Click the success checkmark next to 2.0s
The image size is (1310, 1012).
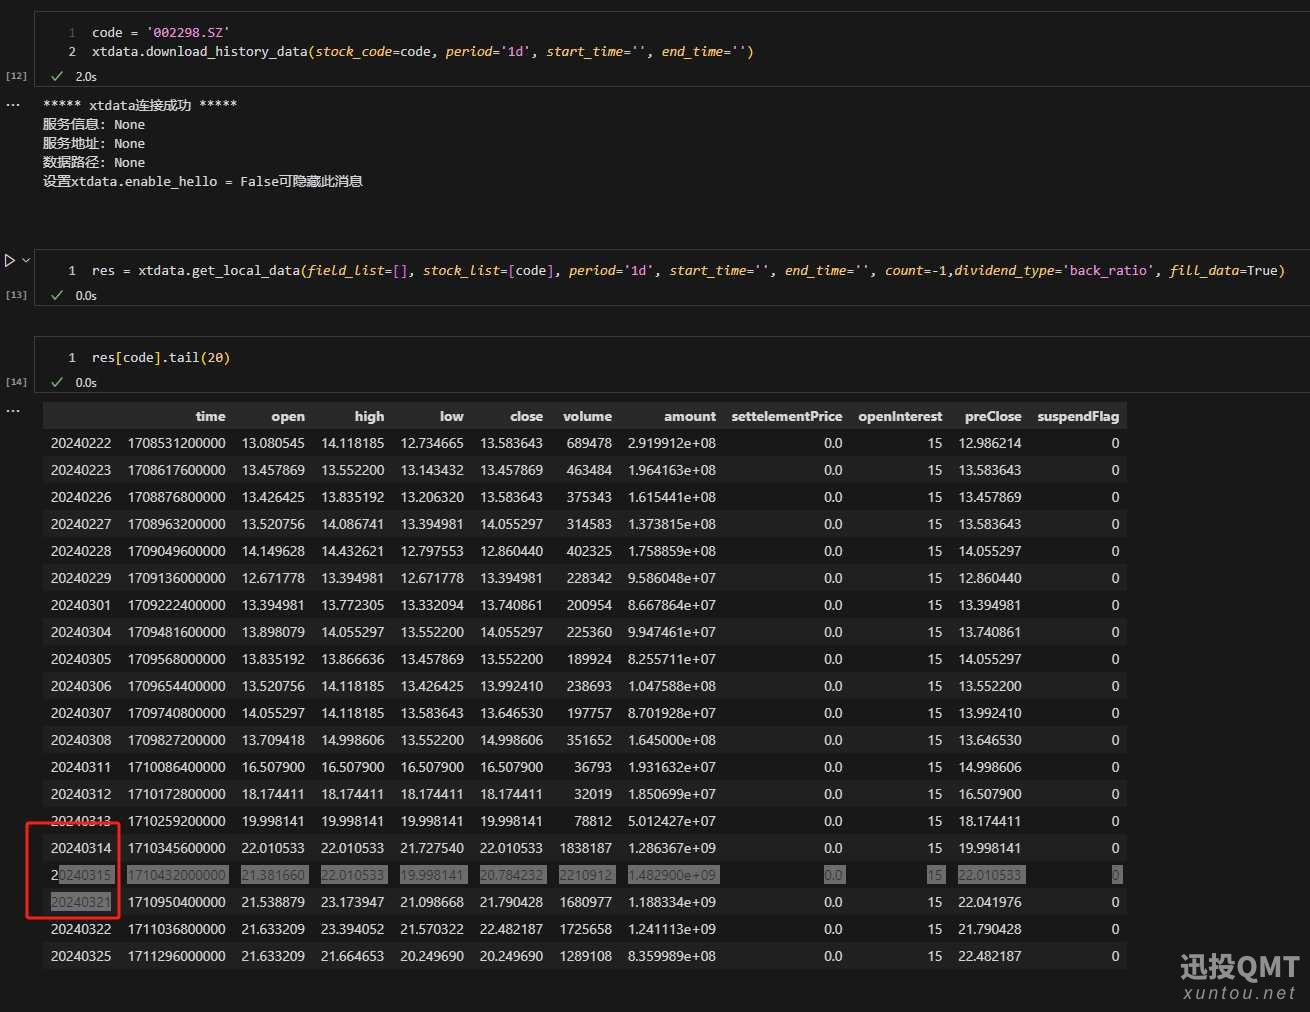coord(57,76)
